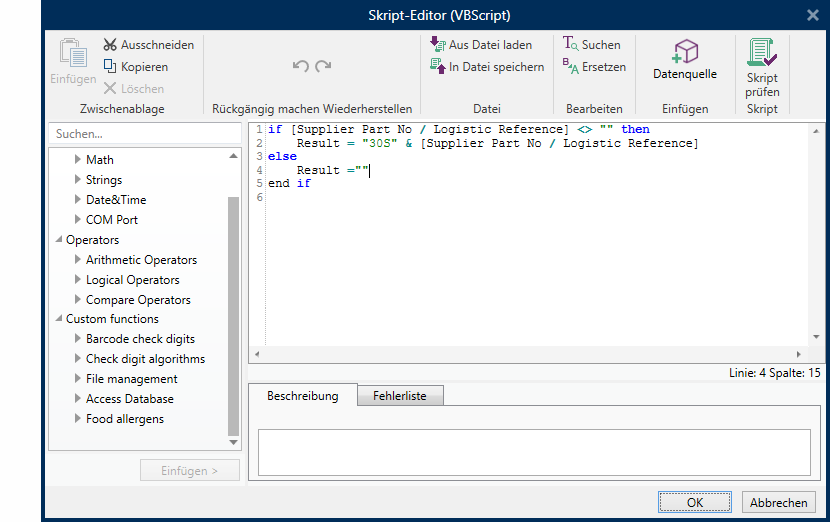Undo the last edit
This screenshot has width=830, height=522.
point(301,66)
